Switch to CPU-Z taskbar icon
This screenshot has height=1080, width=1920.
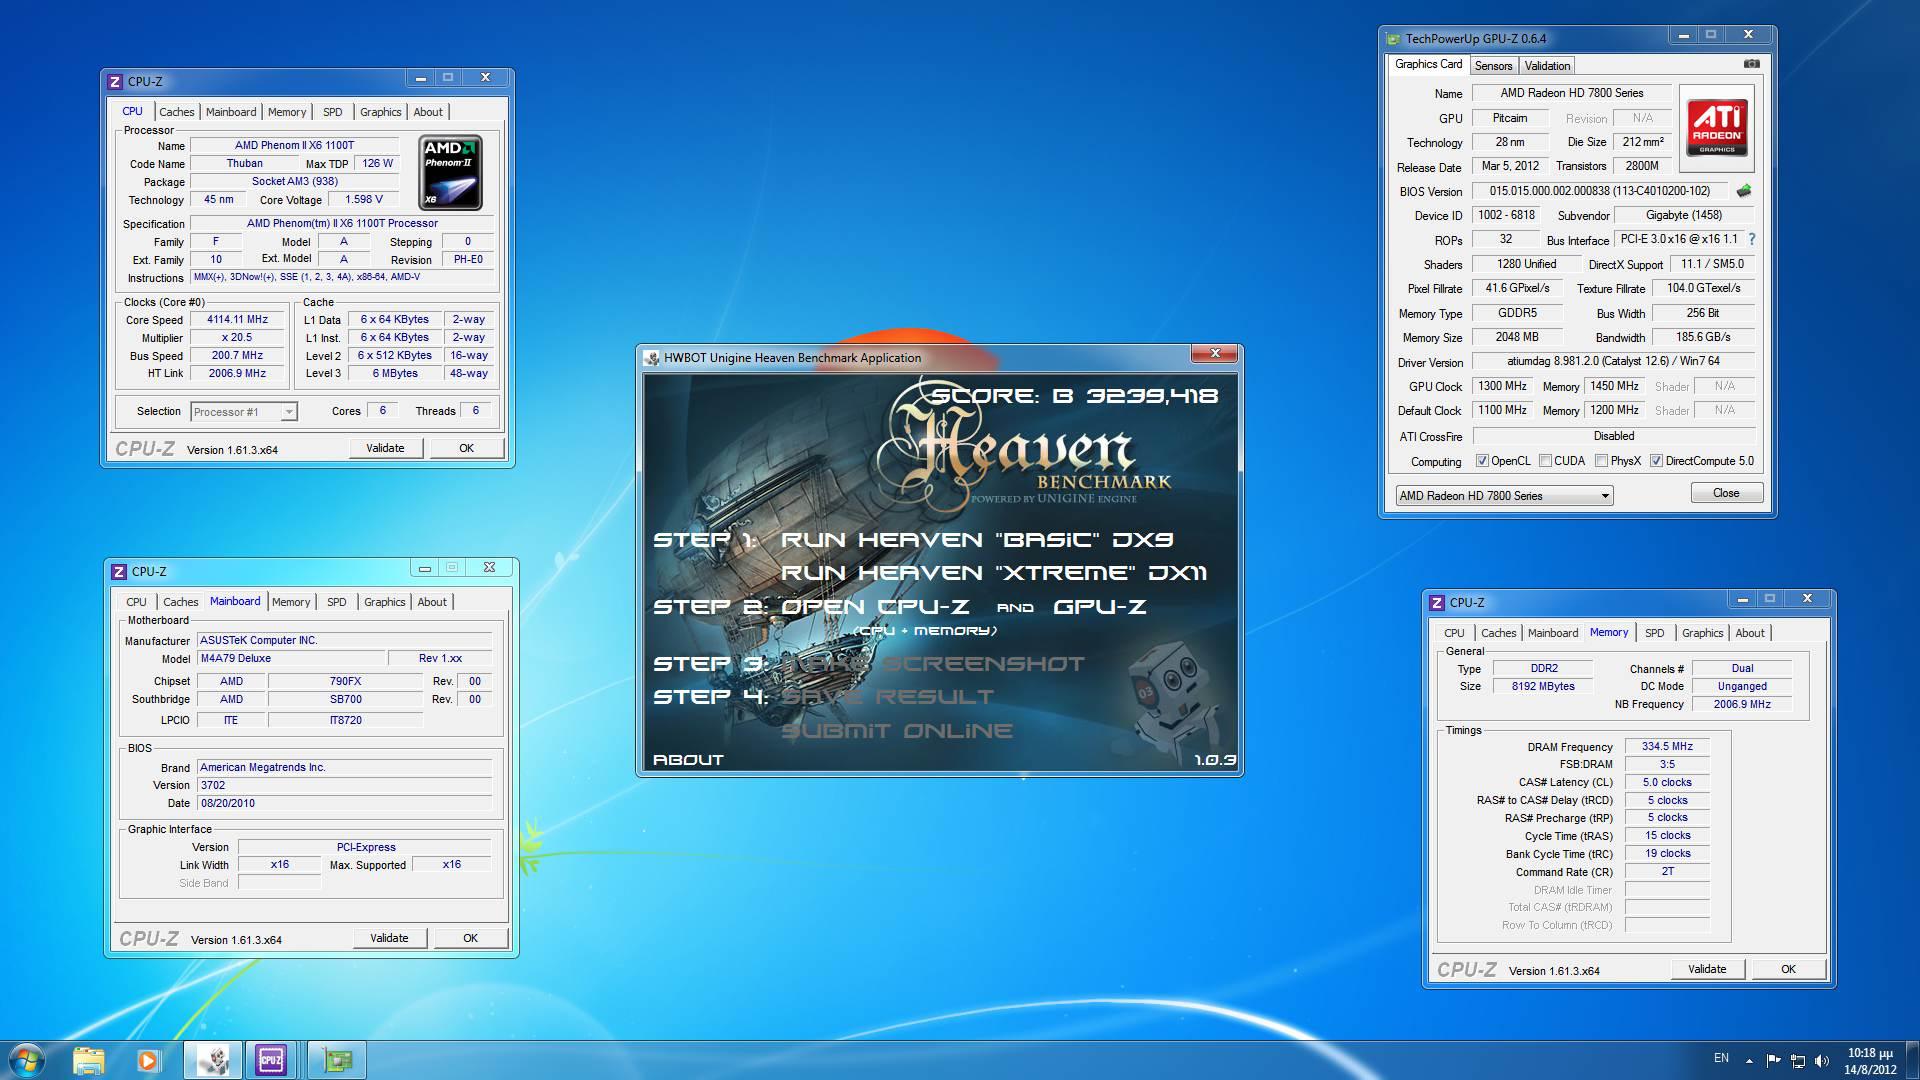[x=271, y=1060]
